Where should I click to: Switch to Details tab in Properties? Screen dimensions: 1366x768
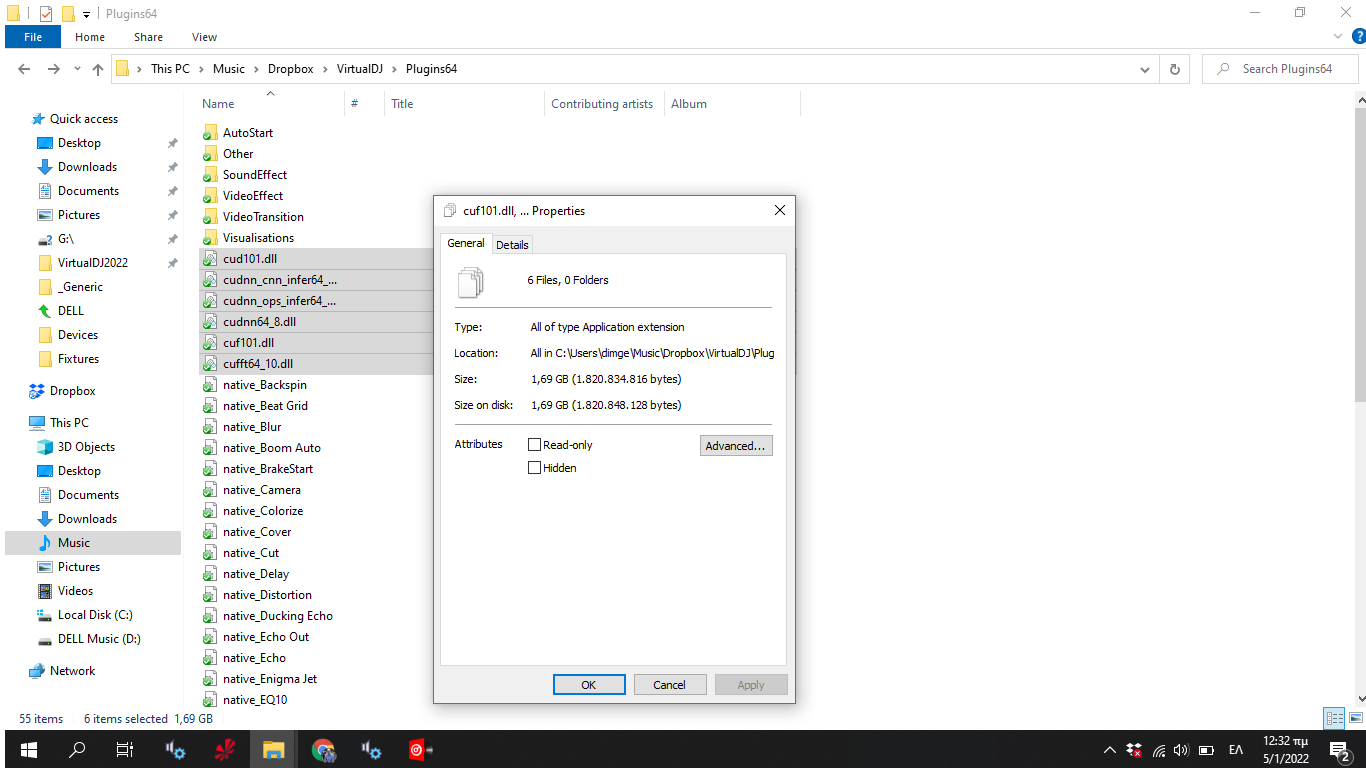512,245
